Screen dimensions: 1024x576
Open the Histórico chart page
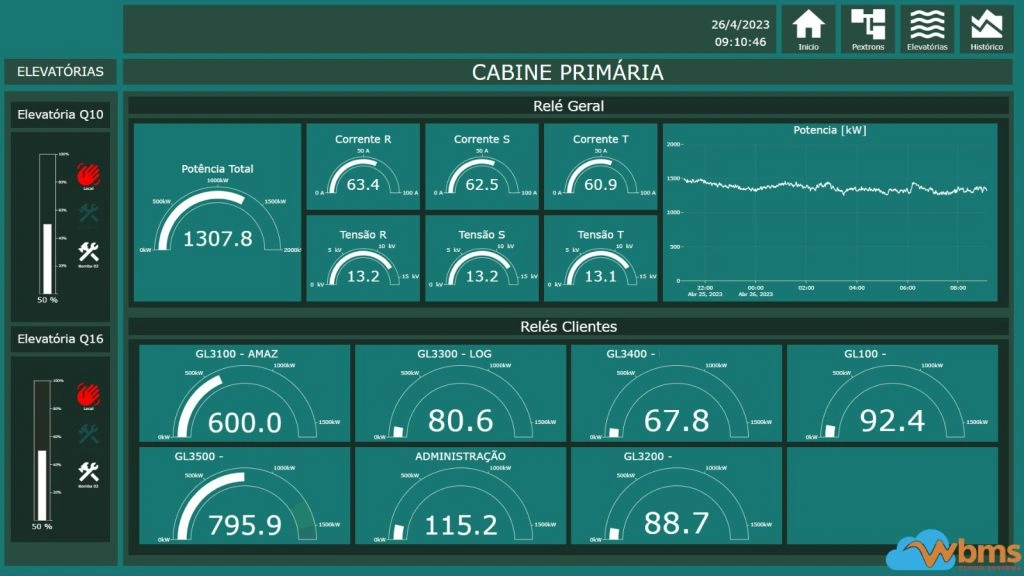[986, 29]
